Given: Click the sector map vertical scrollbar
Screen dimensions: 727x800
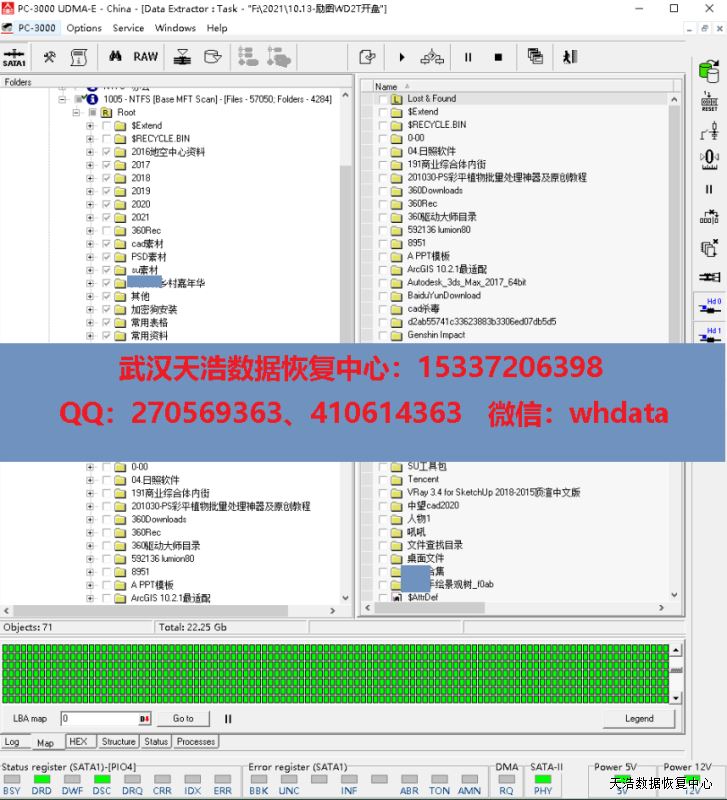Looking at the screenshot, I should 676,673.
